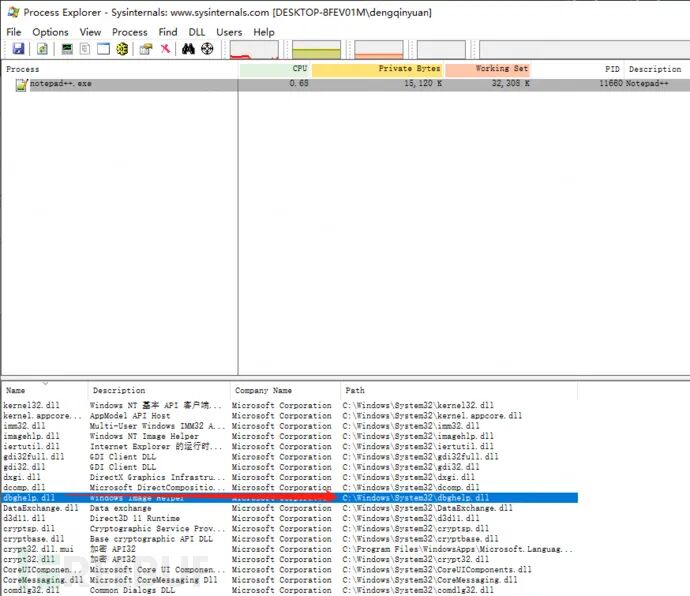690x596 pixels.
Task: Select the gdi32full.dll name entry
Action: [33, 456]
